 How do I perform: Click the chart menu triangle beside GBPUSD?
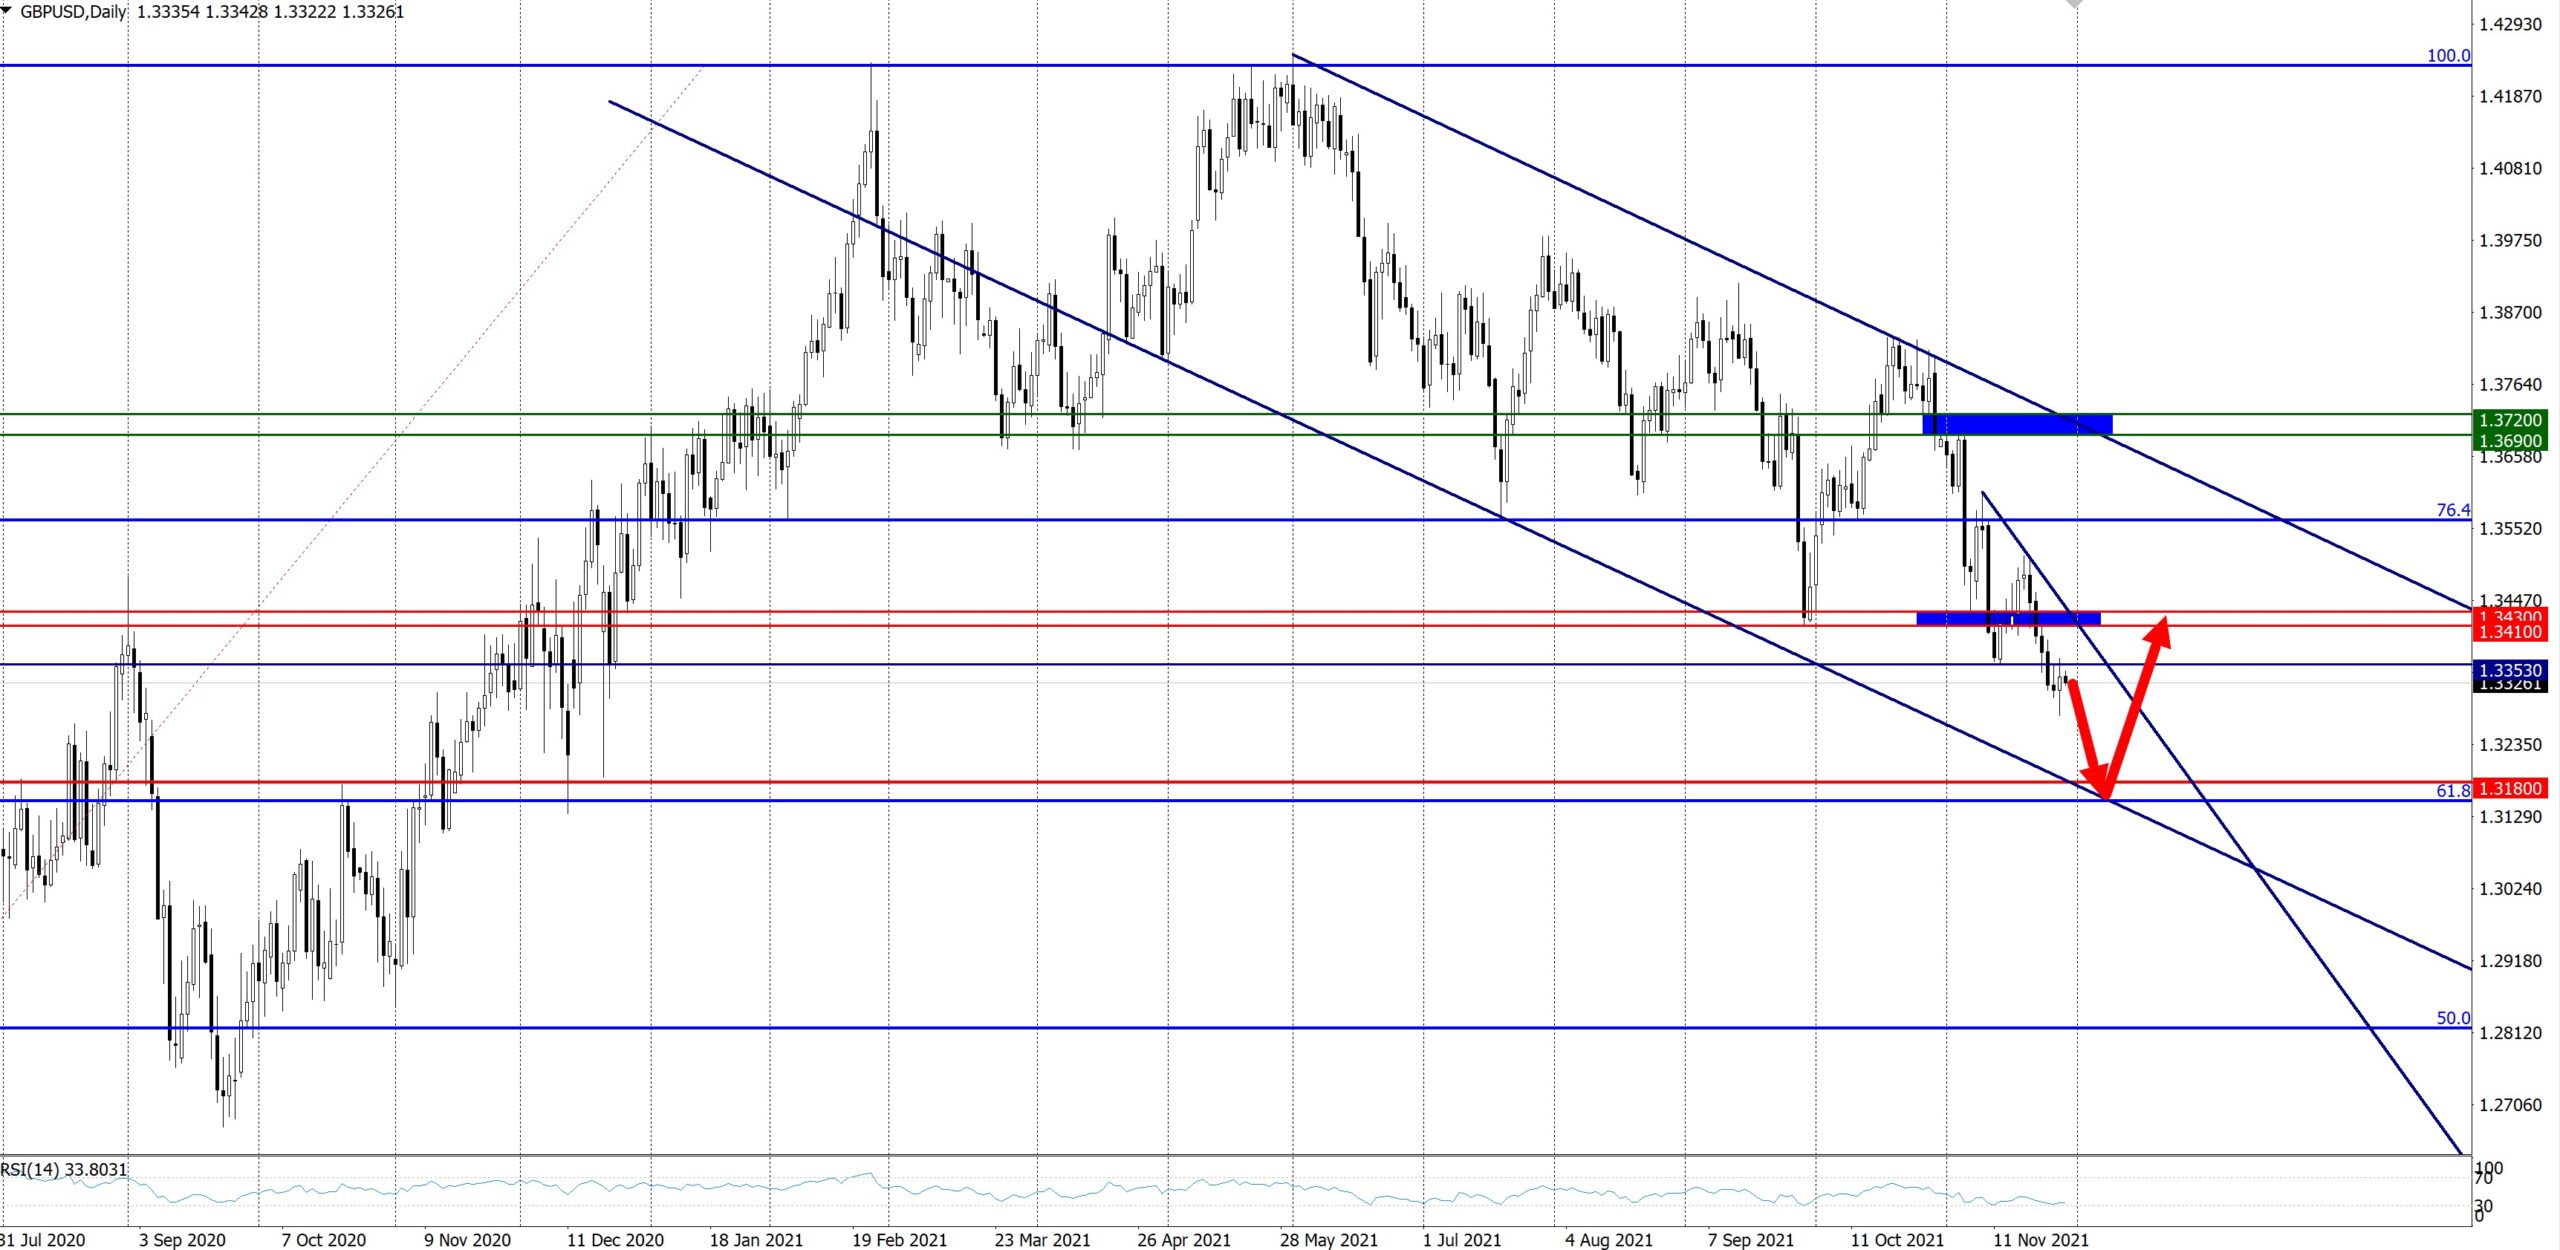tap(7, 11)
